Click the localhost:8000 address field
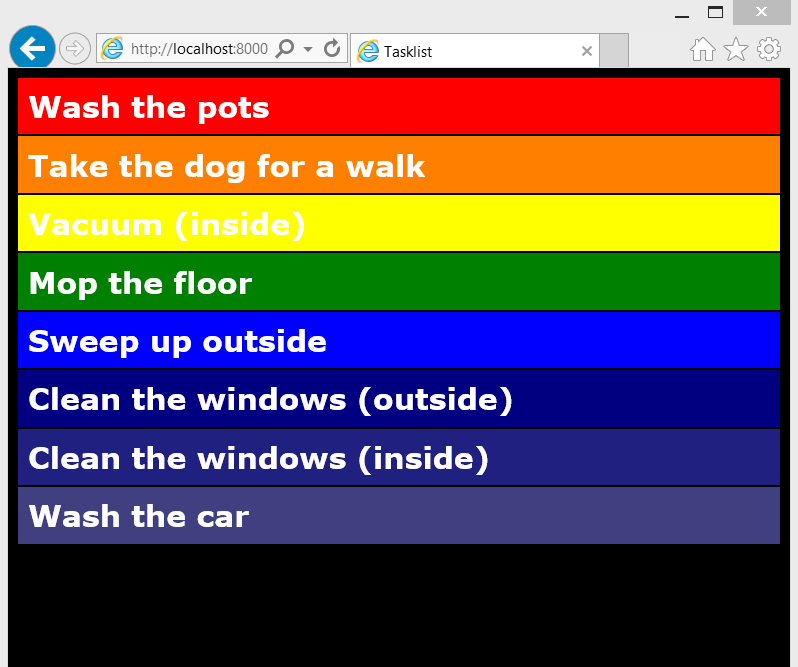This screenshot has width=798, height=667. coord(198,49)
